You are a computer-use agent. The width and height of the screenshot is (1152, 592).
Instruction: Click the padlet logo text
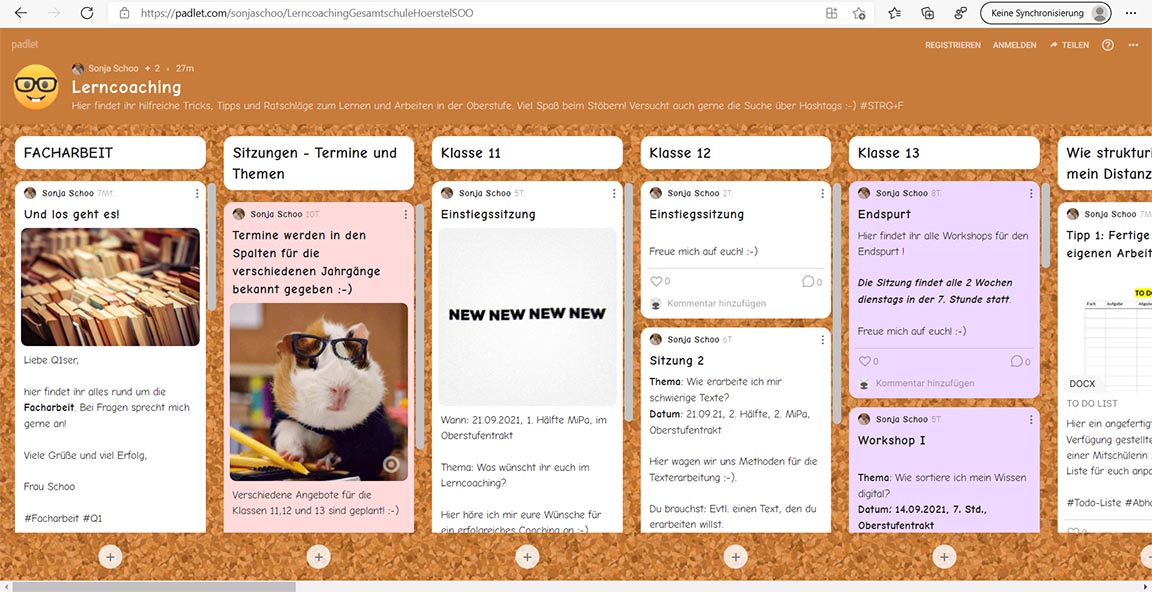pyautogui.click(x=25, y=44)
